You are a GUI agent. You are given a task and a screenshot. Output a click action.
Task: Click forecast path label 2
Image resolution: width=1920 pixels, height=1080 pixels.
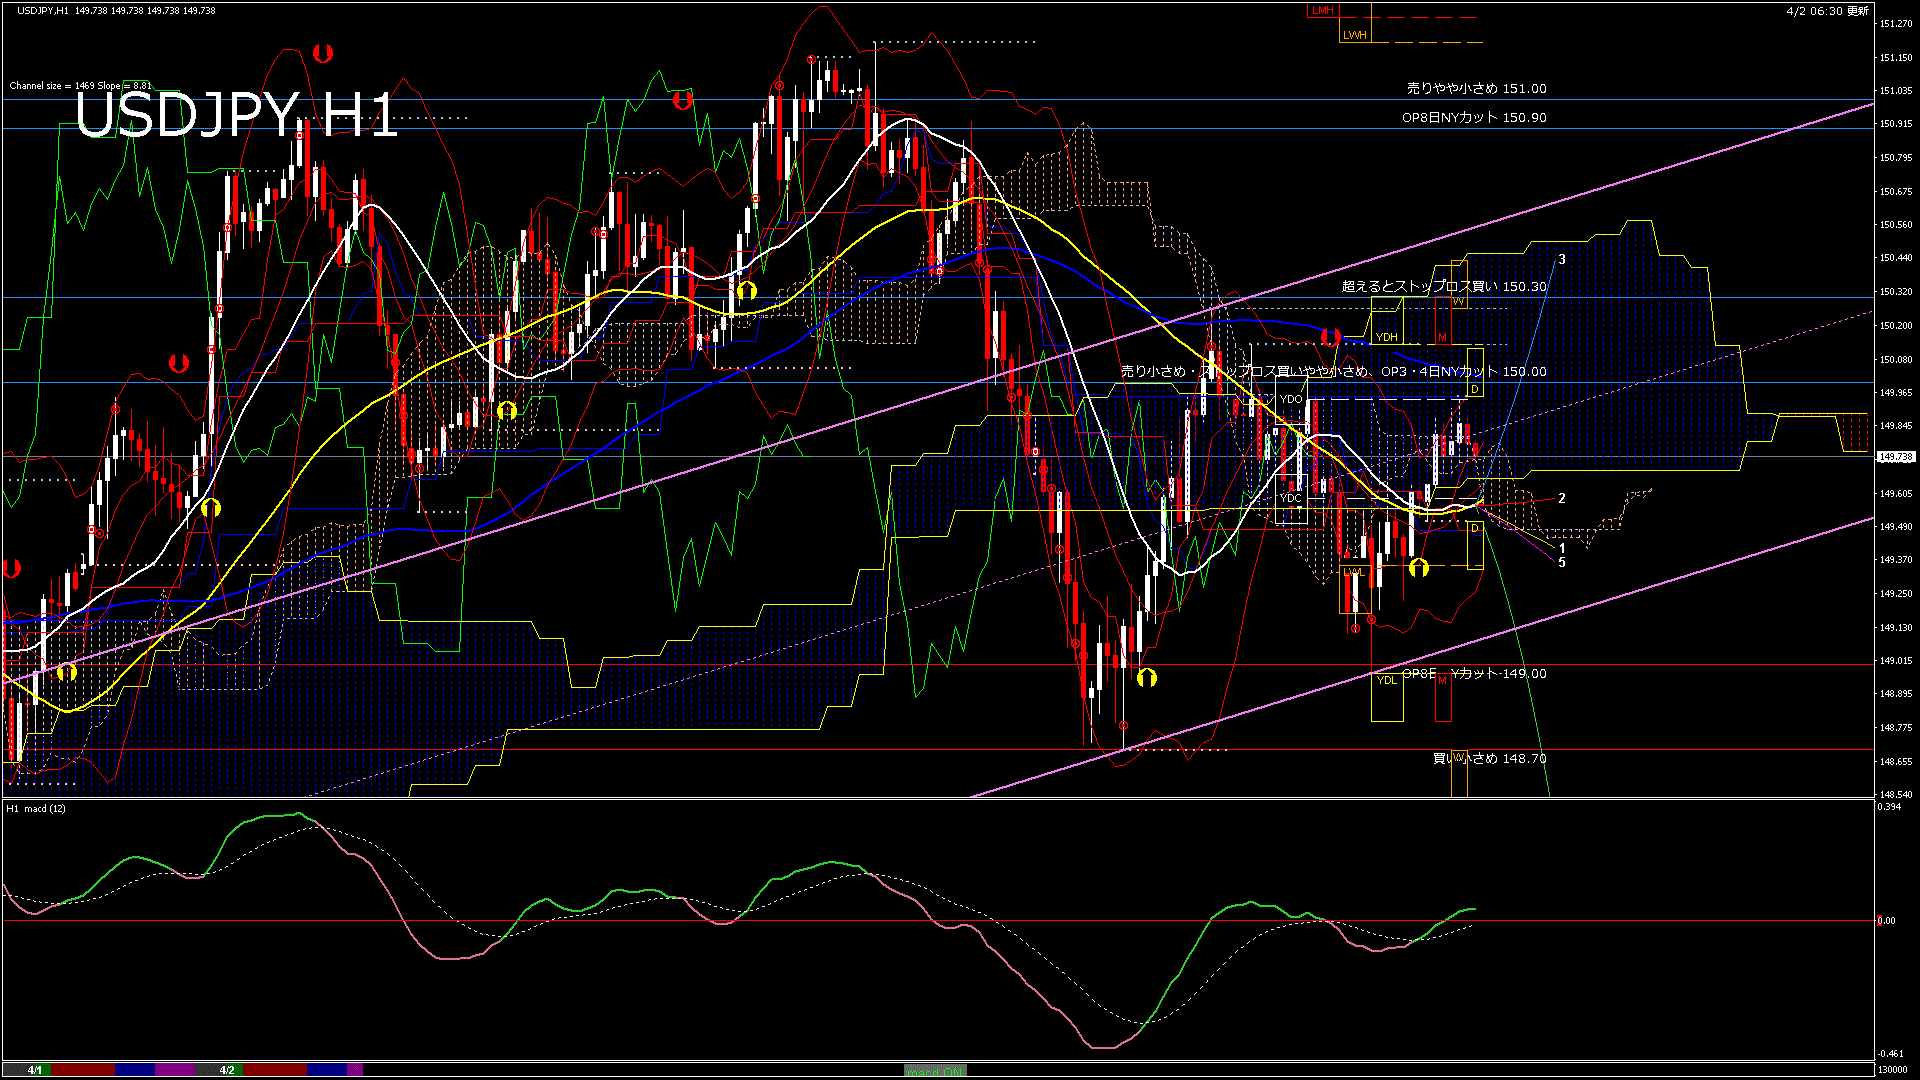pos(1562,498)
